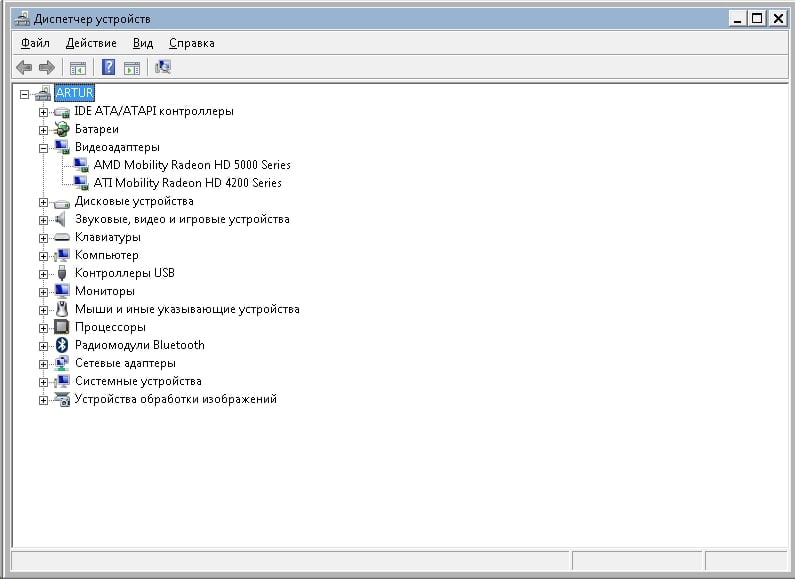The height and width of the screenshot is (579, 795).
Task: Collapse the Видеоадаптеры node
Action: tap(44, 148)
